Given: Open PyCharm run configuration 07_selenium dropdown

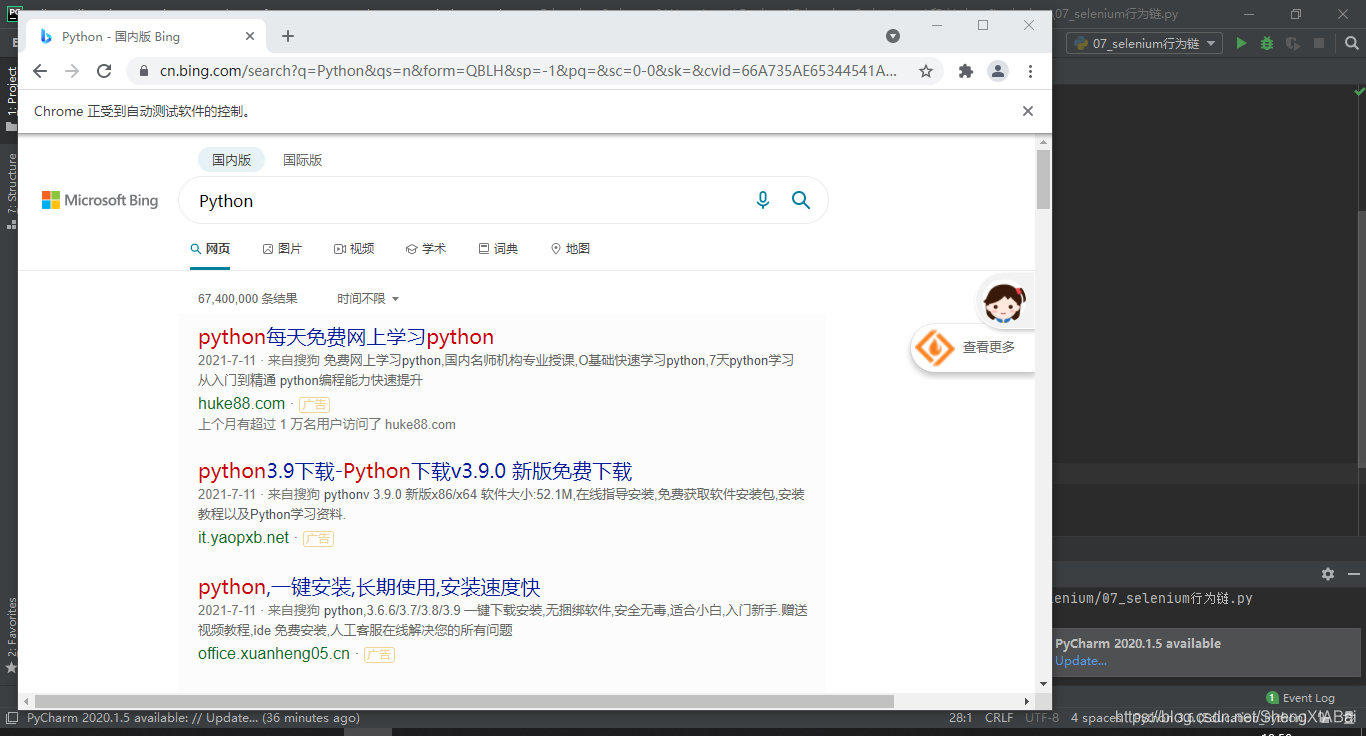Looking at the screenshot, I should click(x=1145, y=43).
